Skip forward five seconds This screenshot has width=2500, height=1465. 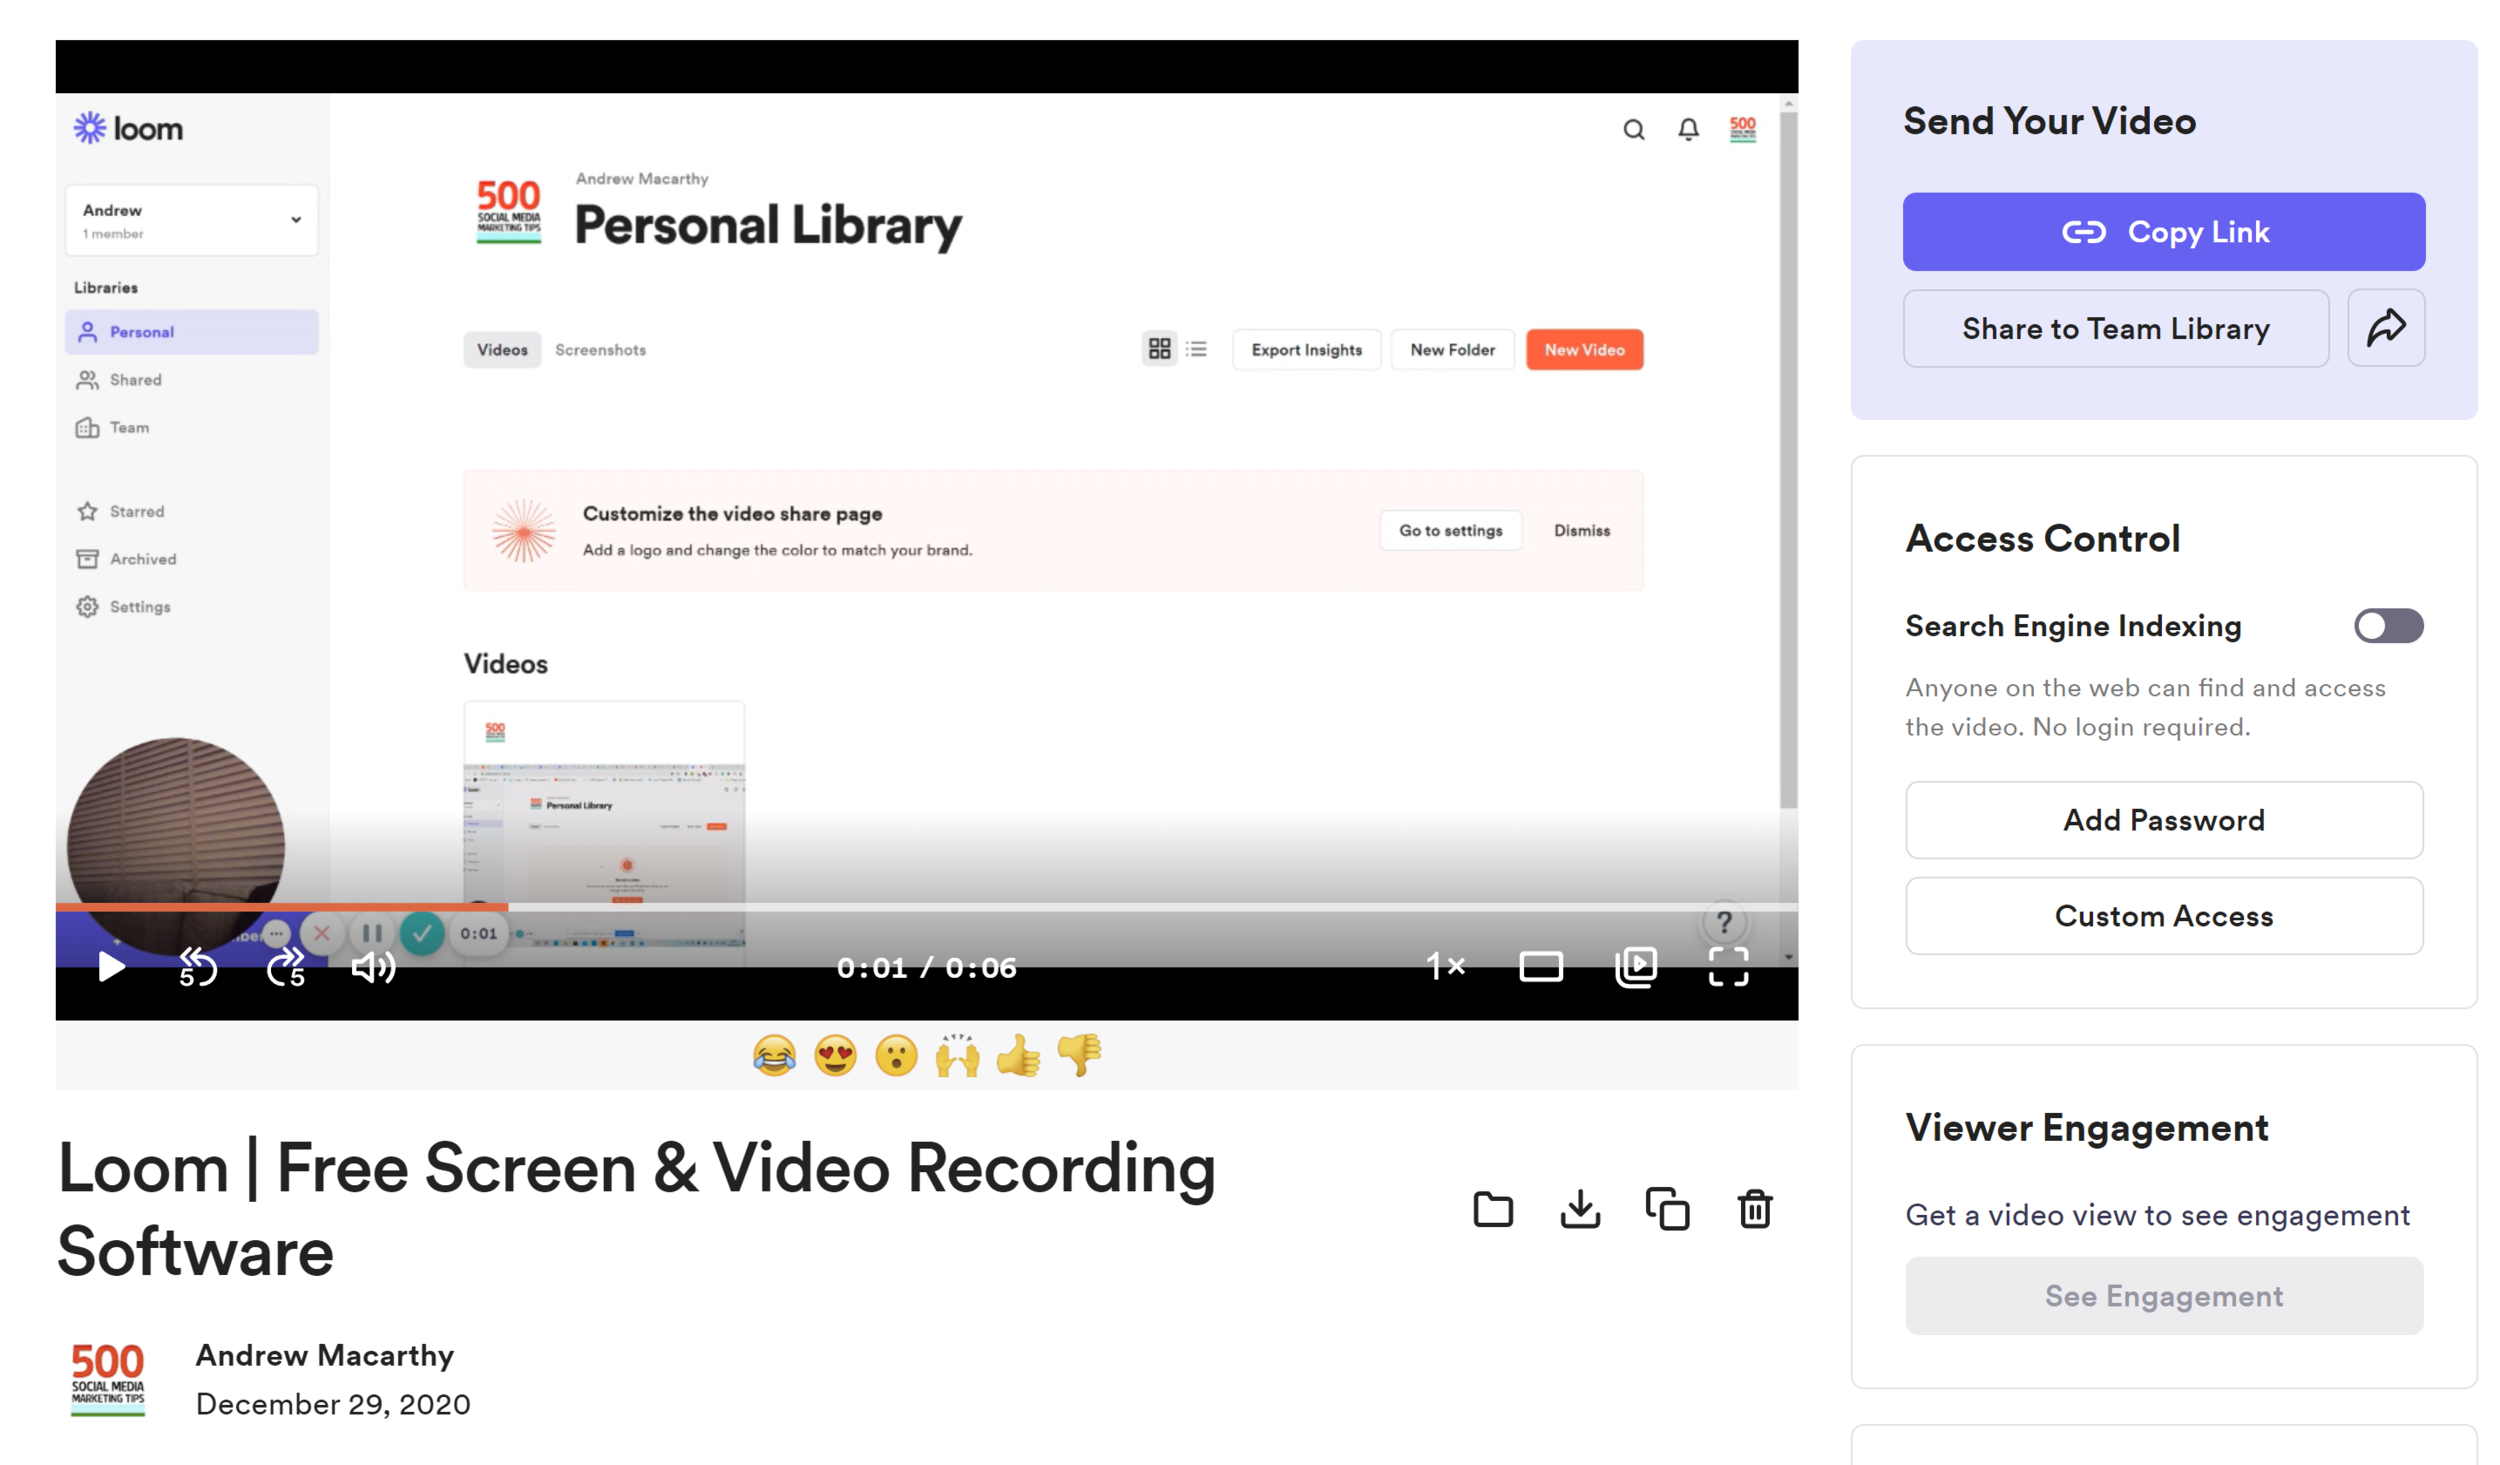click(286, 967)
